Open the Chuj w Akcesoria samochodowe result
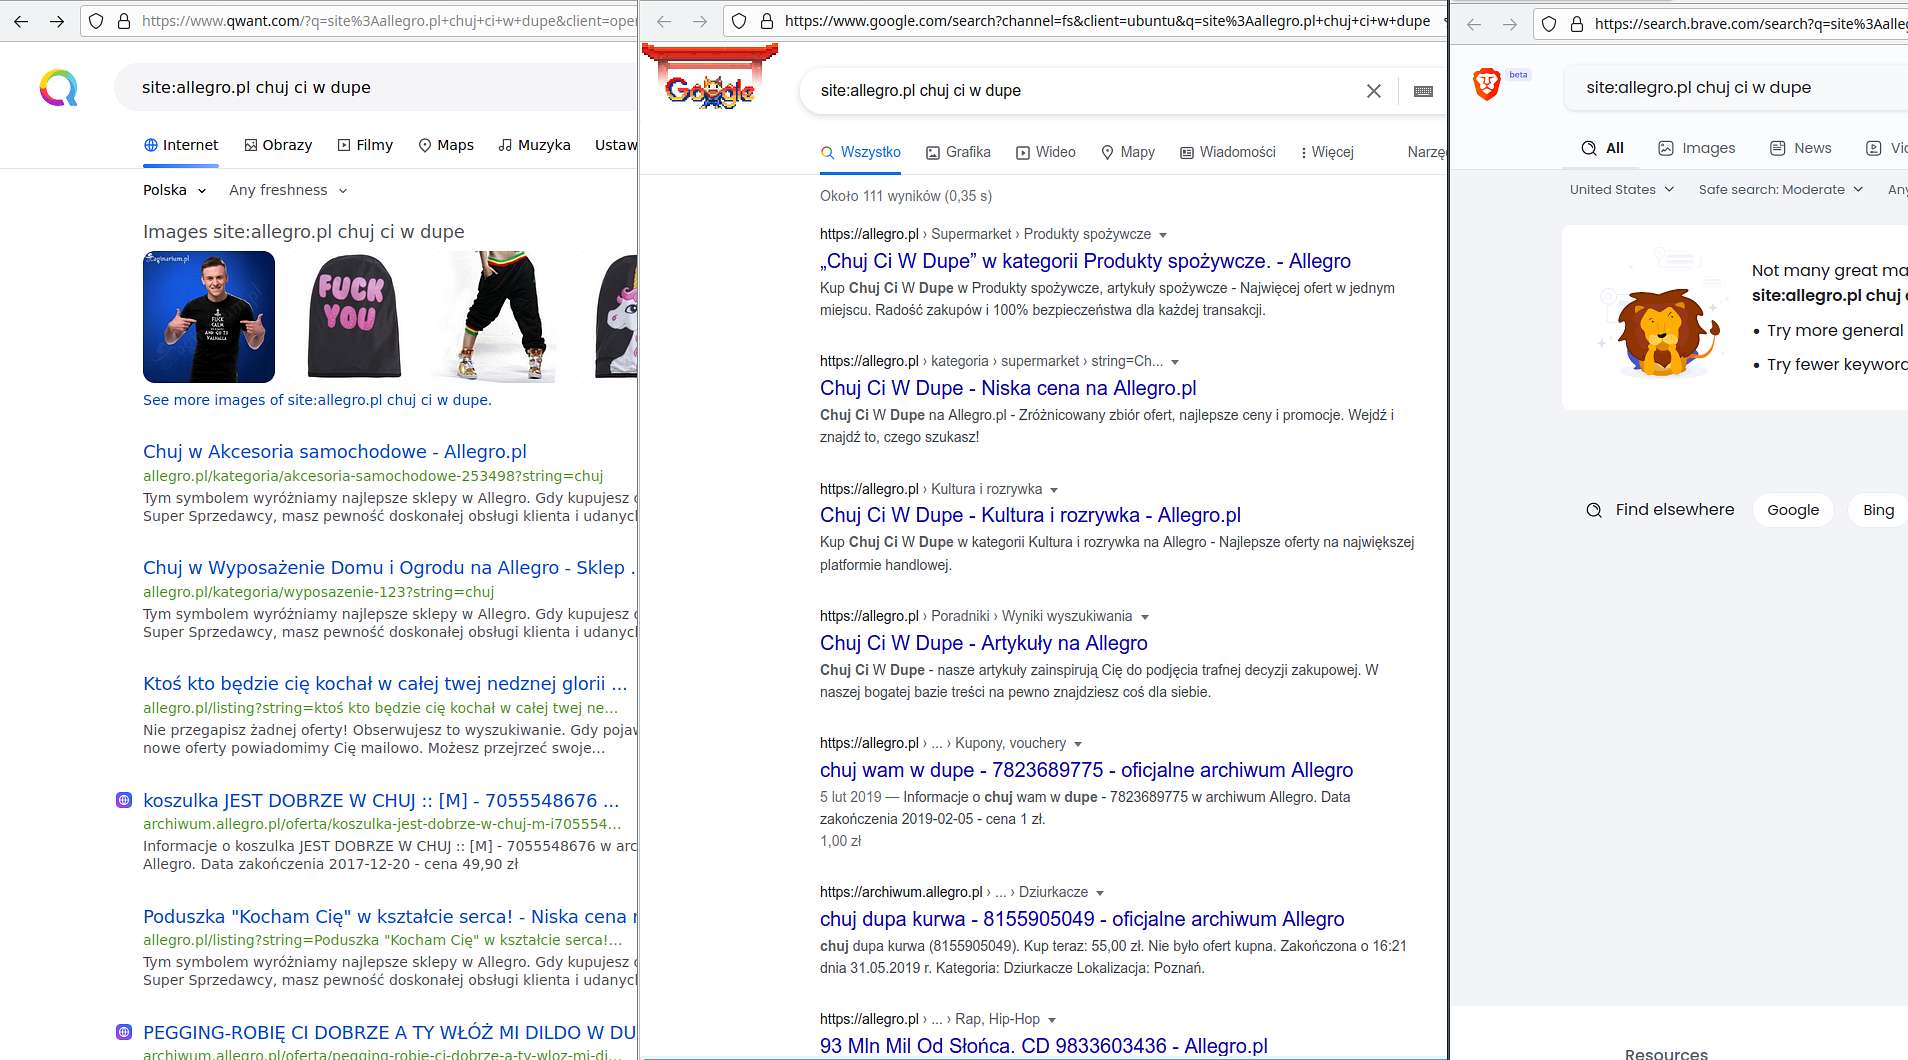 coord(335,452)
